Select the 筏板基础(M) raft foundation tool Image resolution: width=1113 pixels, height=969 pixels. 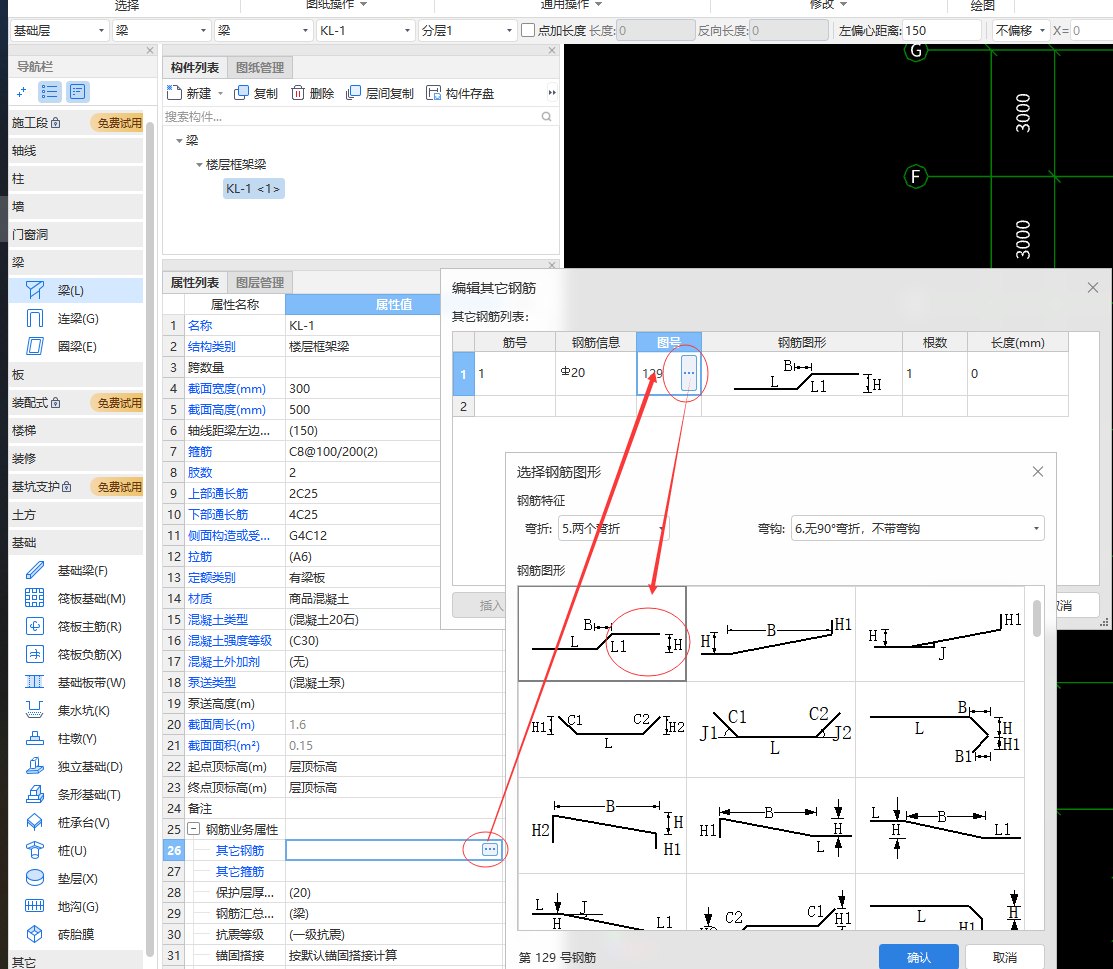76,598
